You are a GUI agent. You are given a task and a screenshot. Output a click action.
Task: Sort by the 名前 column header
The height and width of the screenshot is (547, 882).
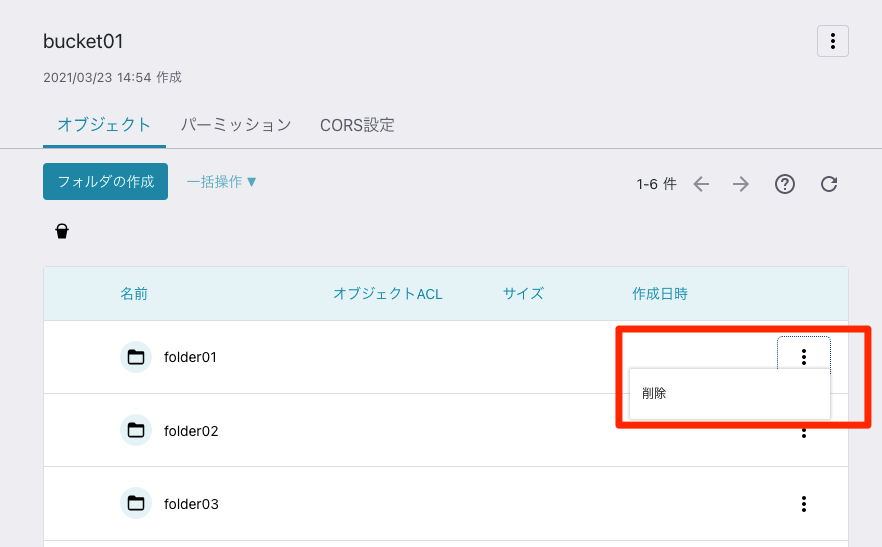pos(134,294)
